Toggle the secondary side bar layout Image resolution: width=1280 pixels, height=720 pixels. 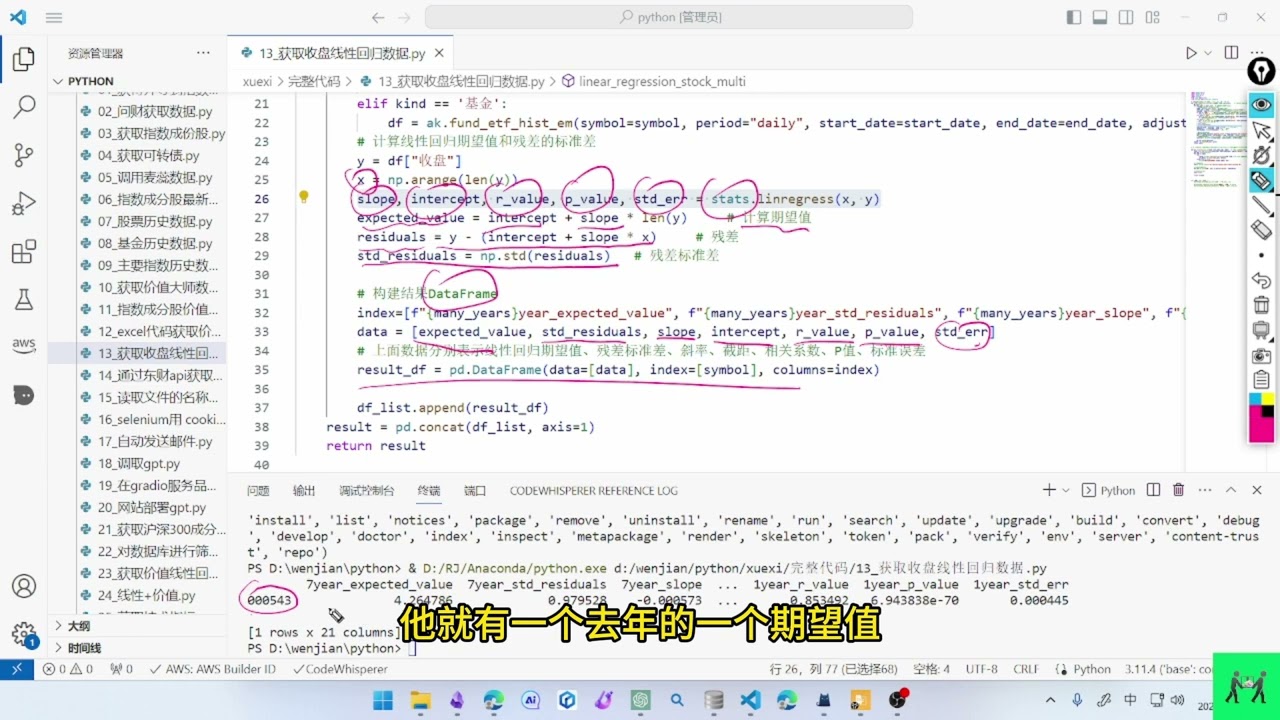tap(1126, 17)
